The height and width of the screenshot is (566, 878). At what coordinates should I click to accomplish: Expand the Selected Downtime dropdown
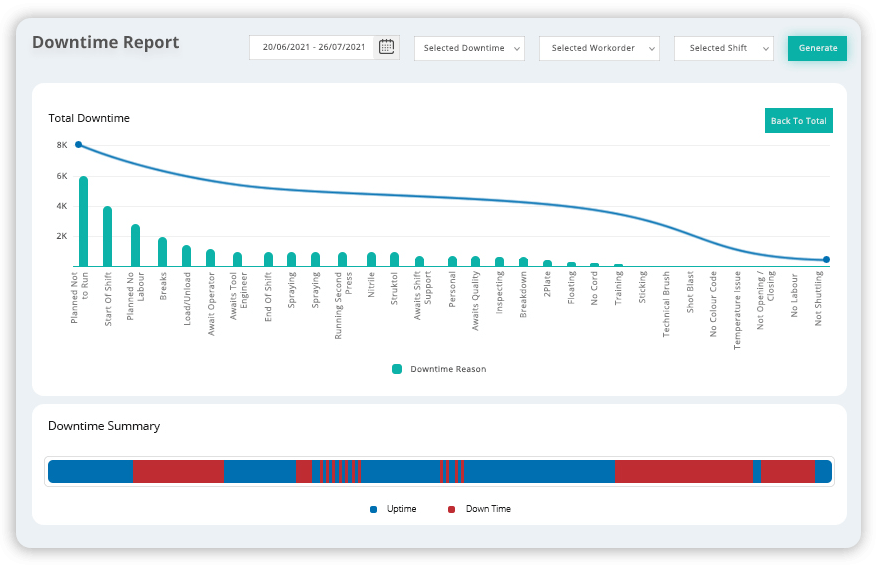[x=469, y=48]
